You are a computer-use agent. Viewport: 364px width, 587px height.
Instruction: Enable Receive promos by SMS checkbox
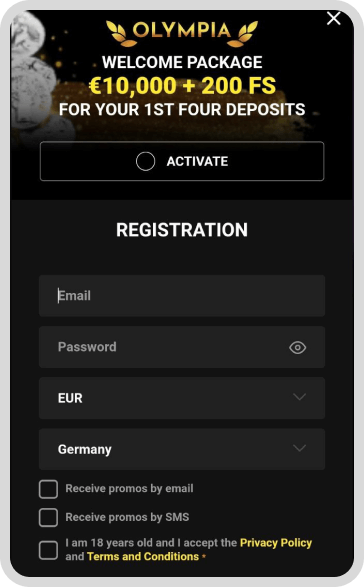[x=48, y=517]
